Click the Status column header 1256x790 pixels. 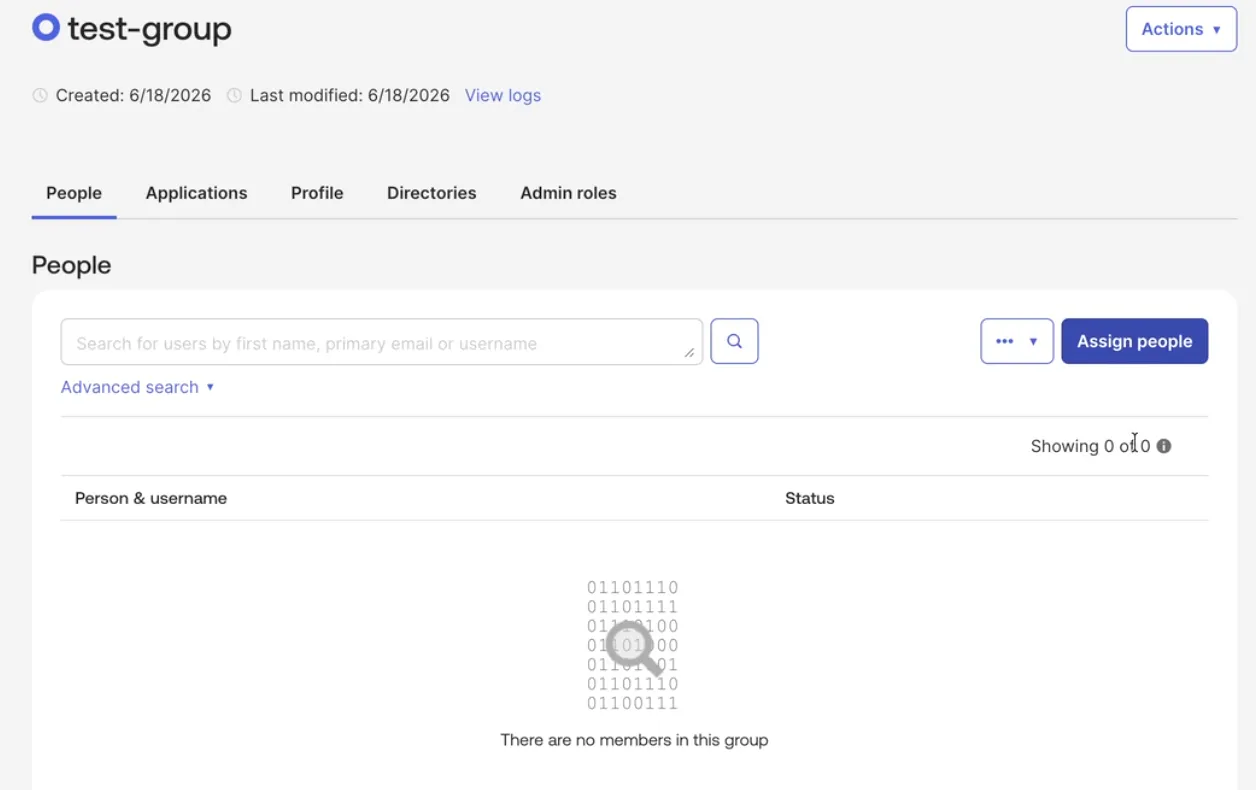(810, 498)
